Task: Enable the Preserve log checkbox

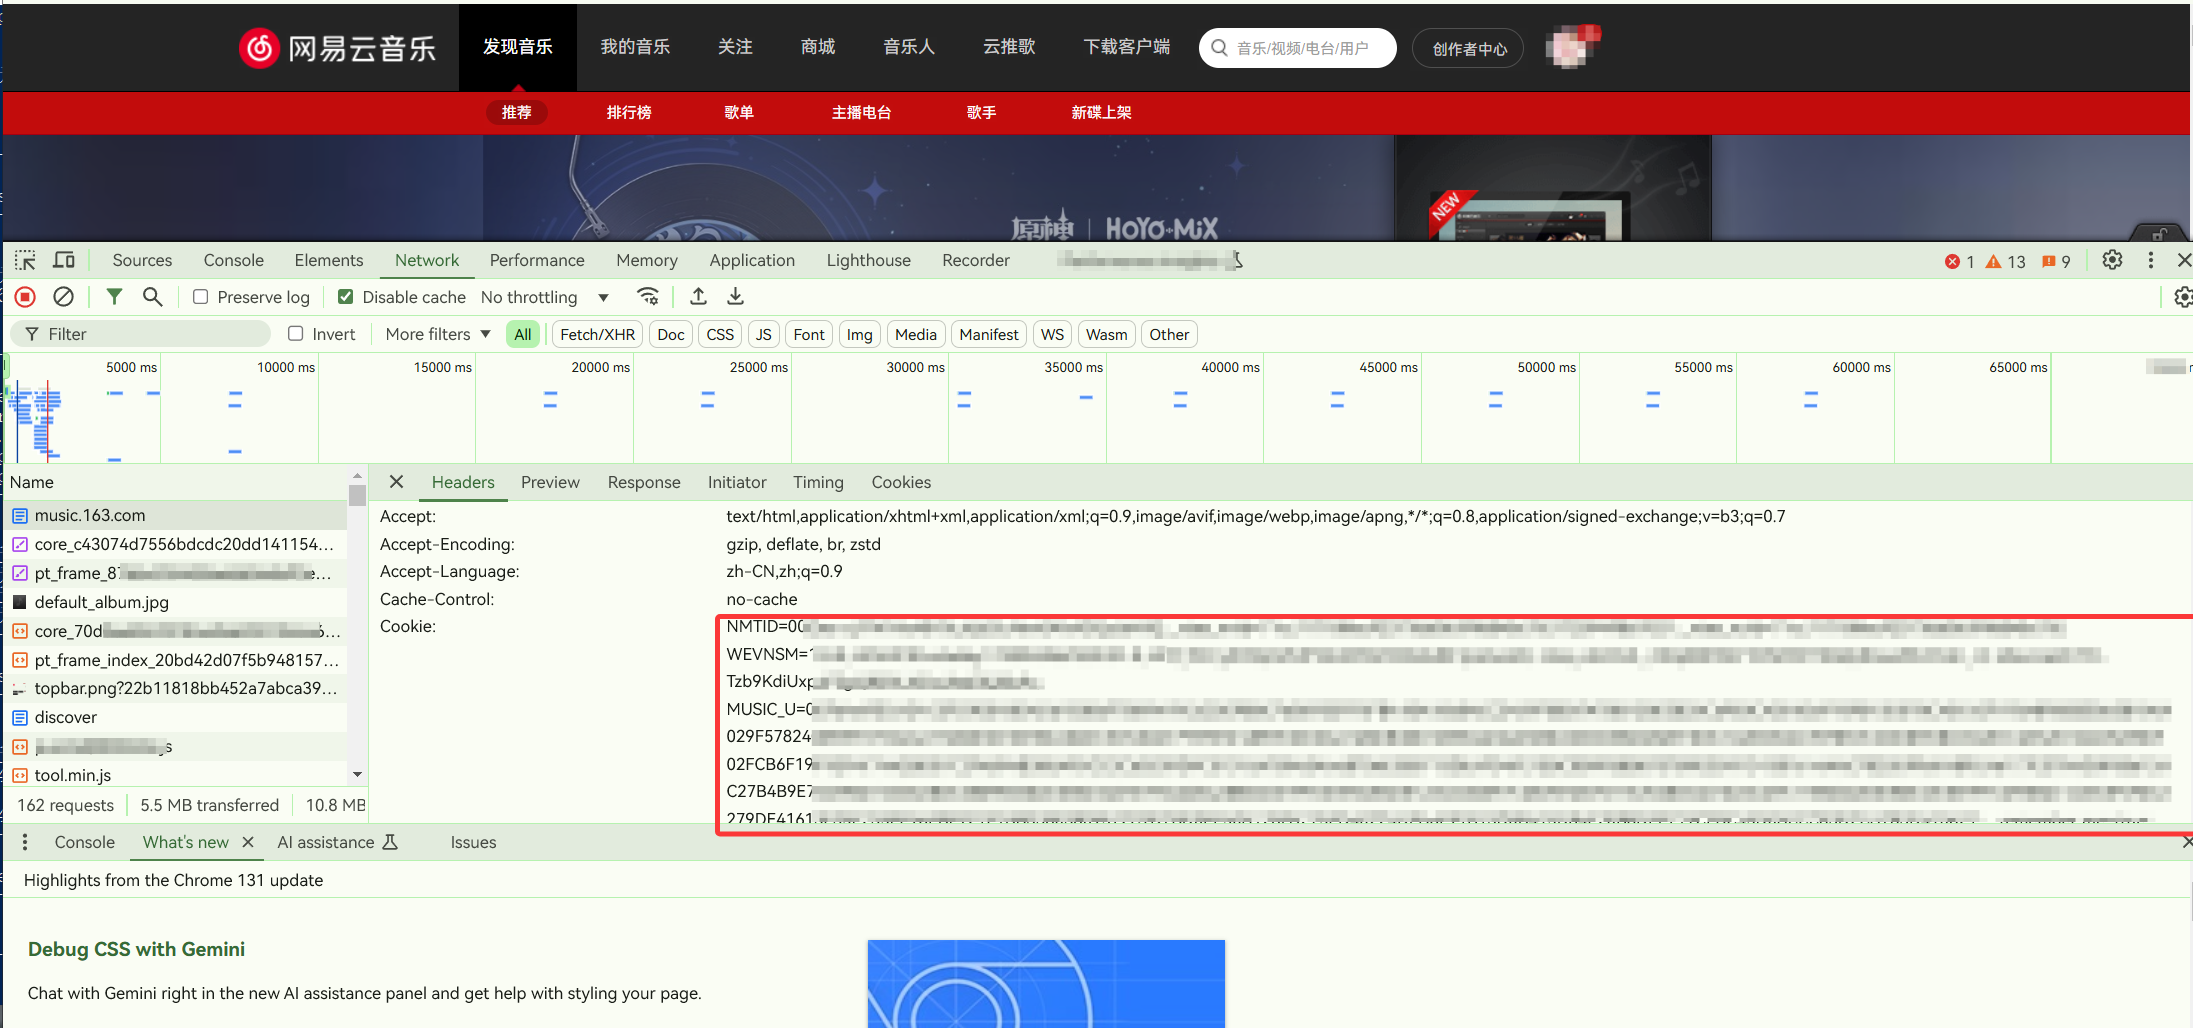Action: tap(201, 297)
